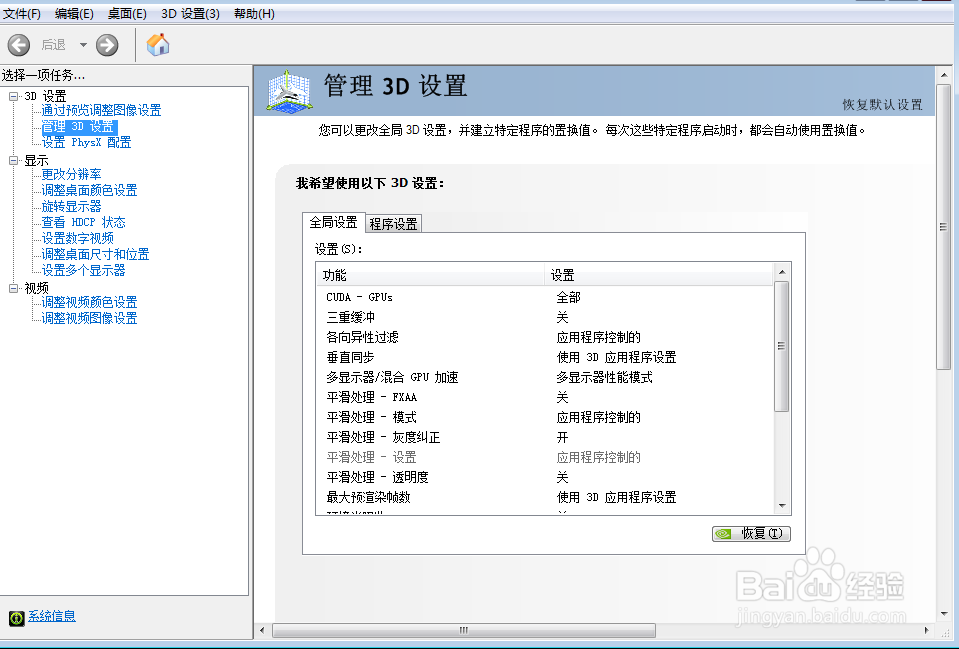Viewport: 959px width, 649px height.
Task: Click the 多显示器性能模式 value
Action: pyautogui.click(x=604, y=377)
